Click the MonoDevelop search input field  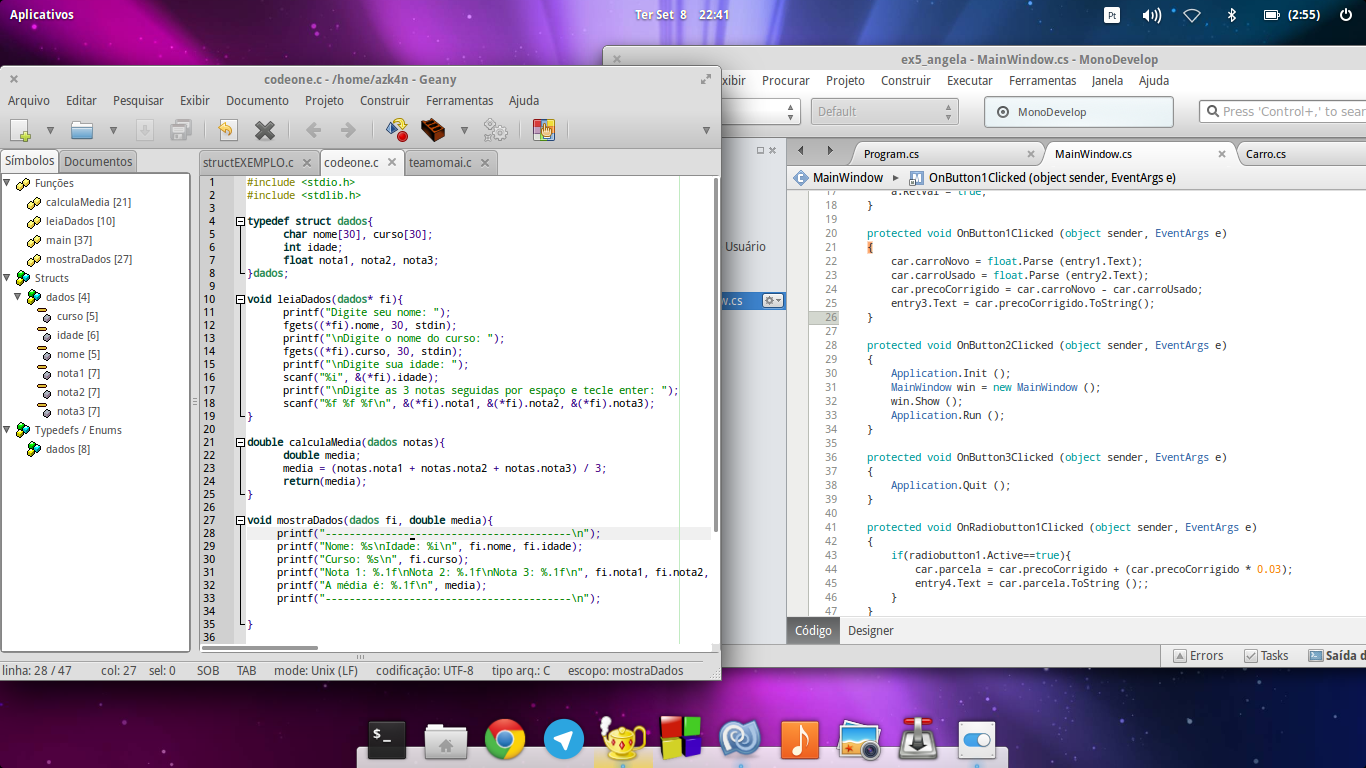pyautogui.click(x=1283, y=112)
